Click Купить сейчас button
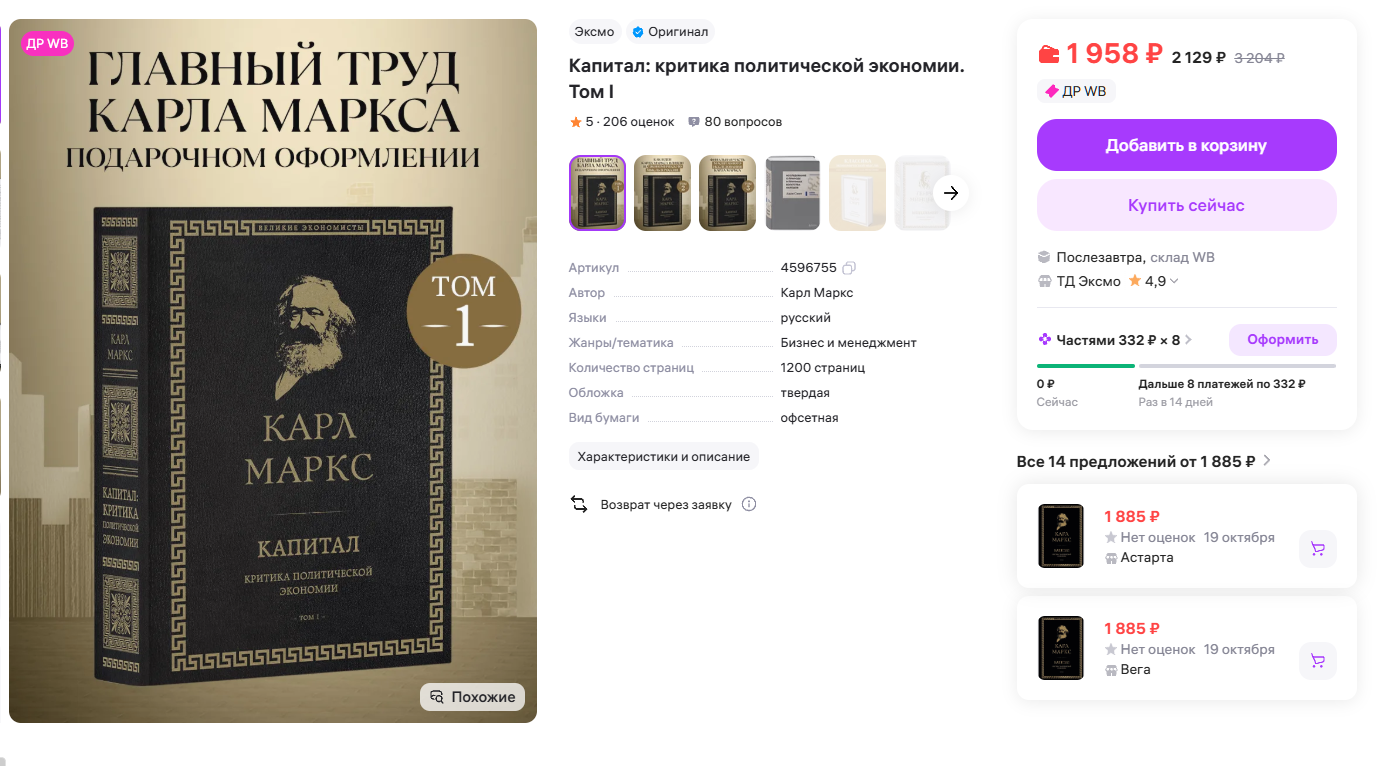1381x766 pixels. (x=1187, y=205)
